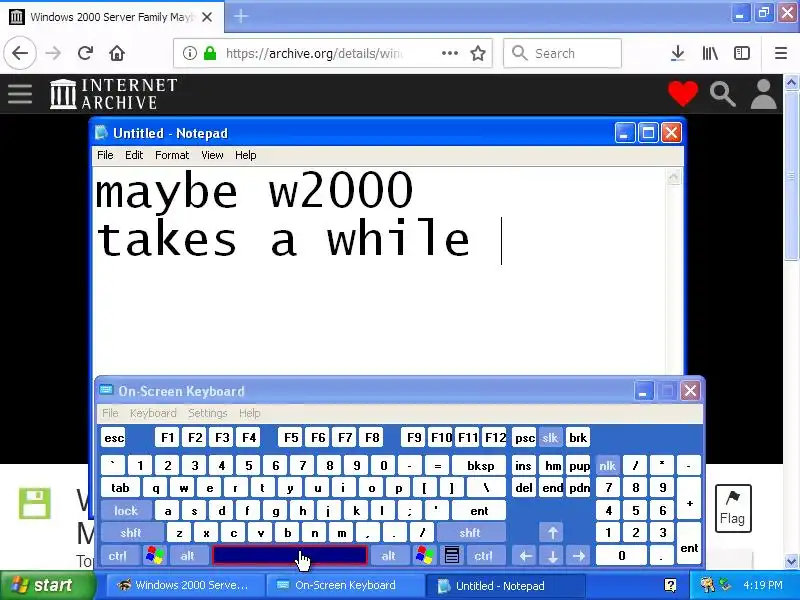Open the Internet Archive user account icon
Image resolution: width=800 pixels, height=600 pixels.
763,94
